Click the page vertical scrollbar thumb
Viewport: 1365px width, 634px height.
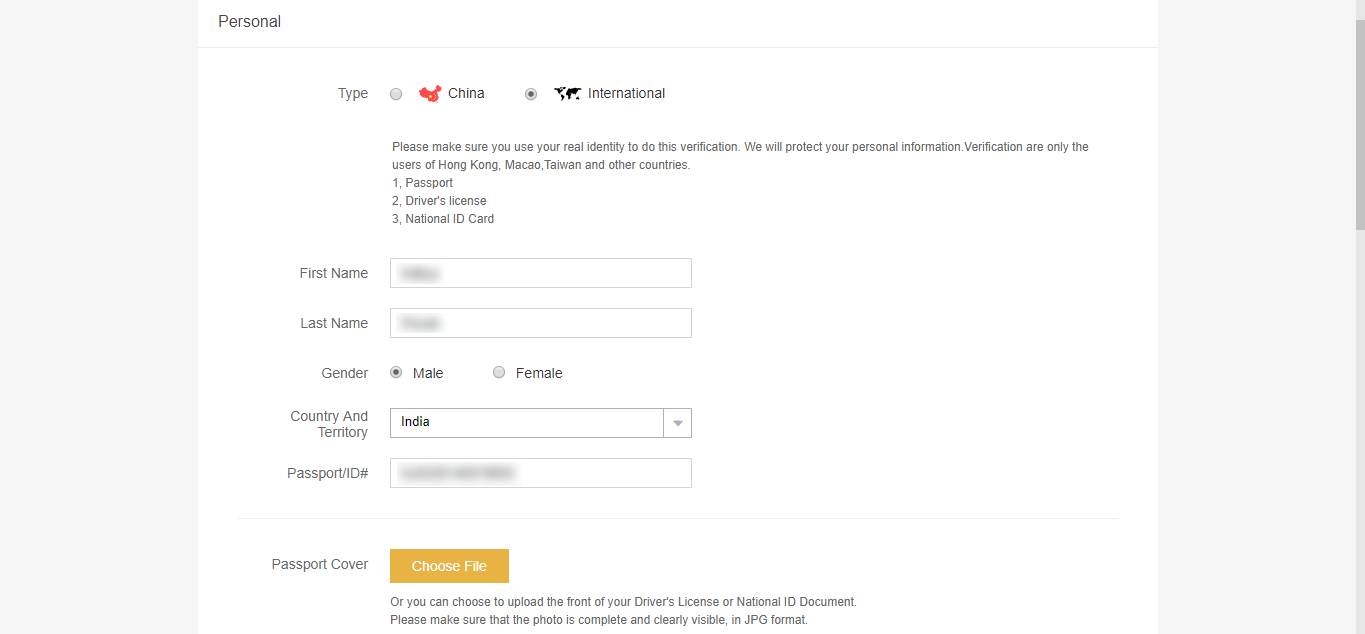(x=1359, y=120)
